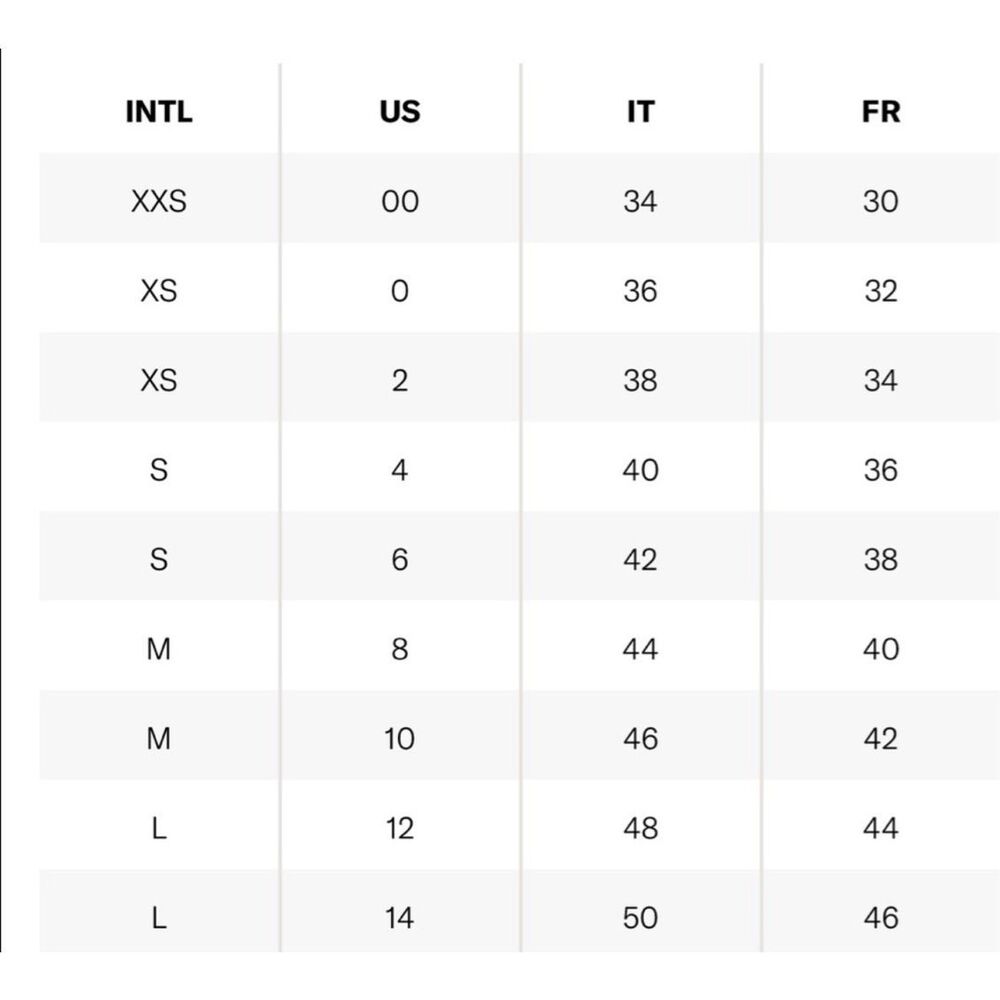Click the FR column header
1000x1000 pixels.
click(x=881, y=112)
